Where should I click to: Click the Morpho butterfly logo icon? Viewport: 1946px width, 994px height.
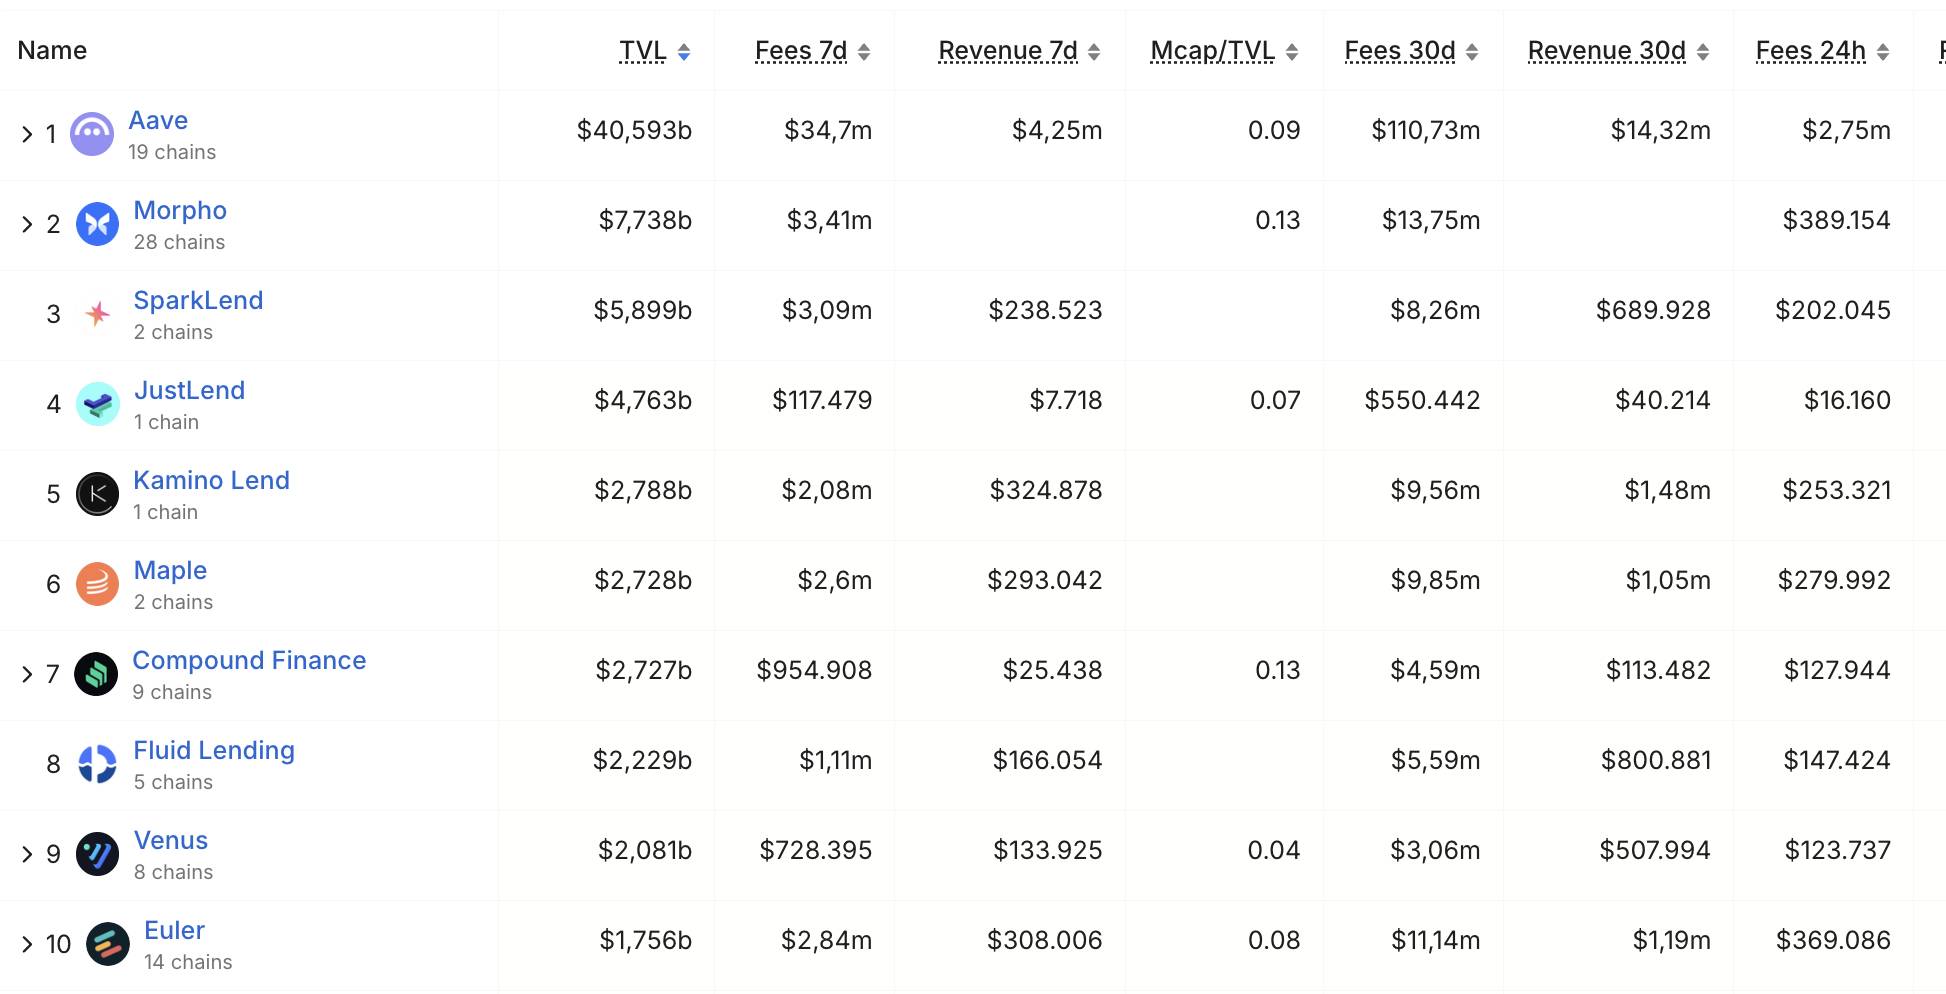[x=98, y=224]
